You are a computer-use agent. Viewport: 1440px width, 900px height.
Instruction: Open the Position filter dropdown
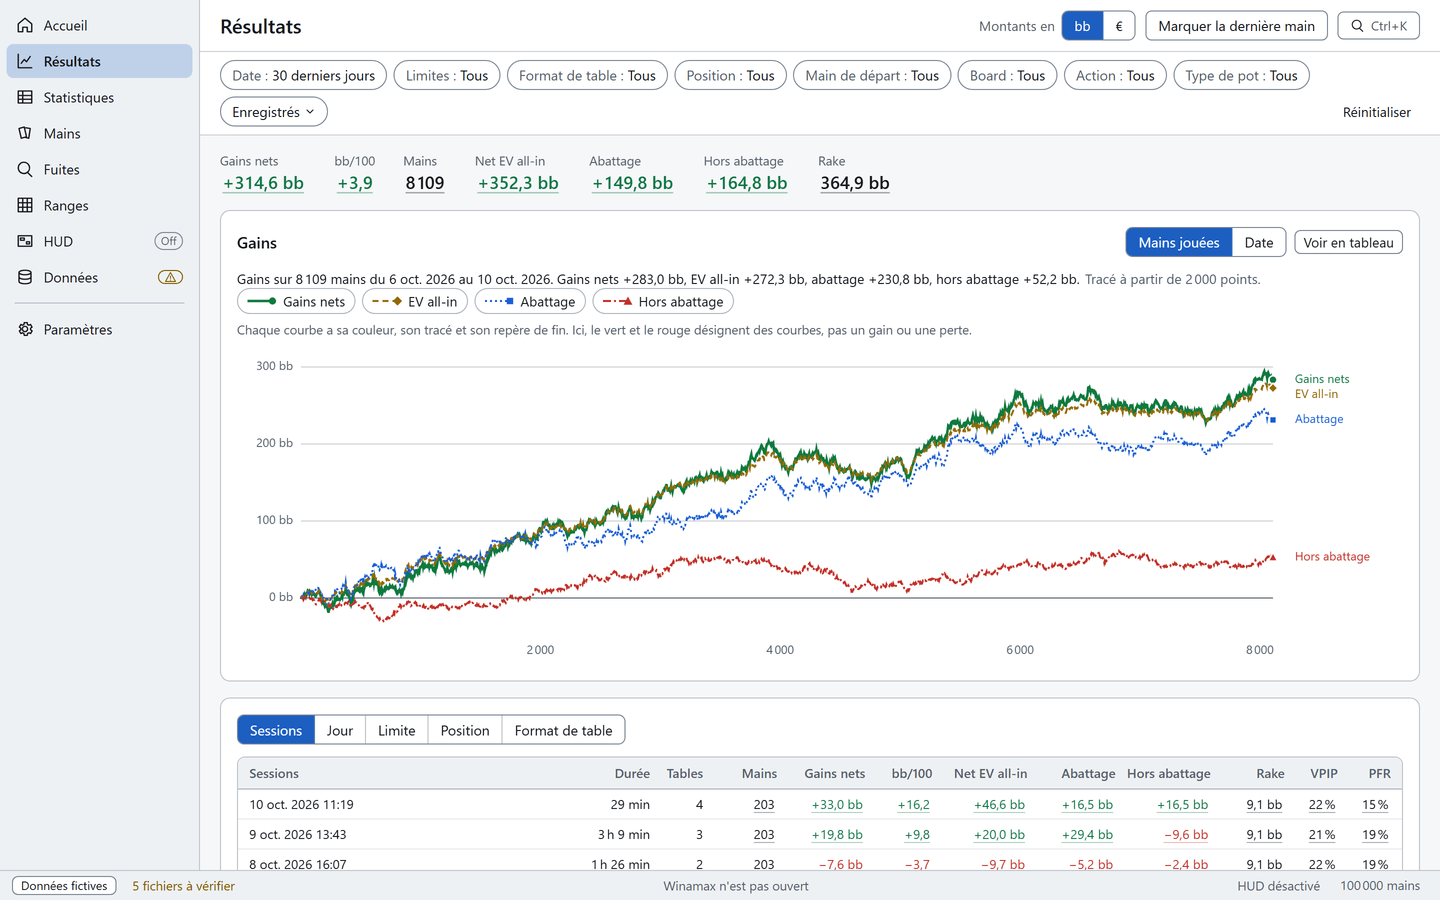[730, 75]
